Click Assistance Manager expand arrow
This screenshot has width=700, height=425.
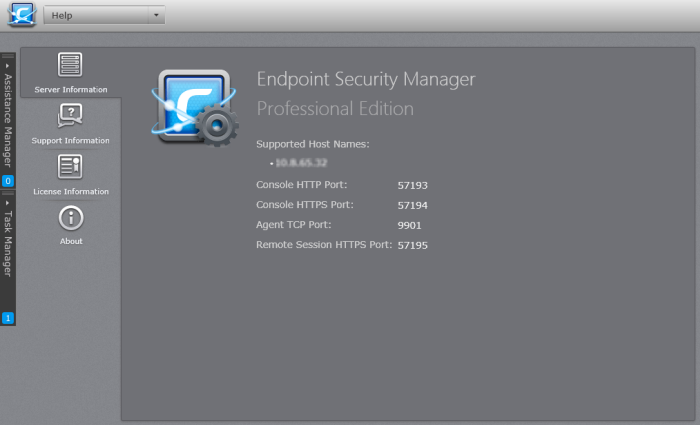(7, 66)
